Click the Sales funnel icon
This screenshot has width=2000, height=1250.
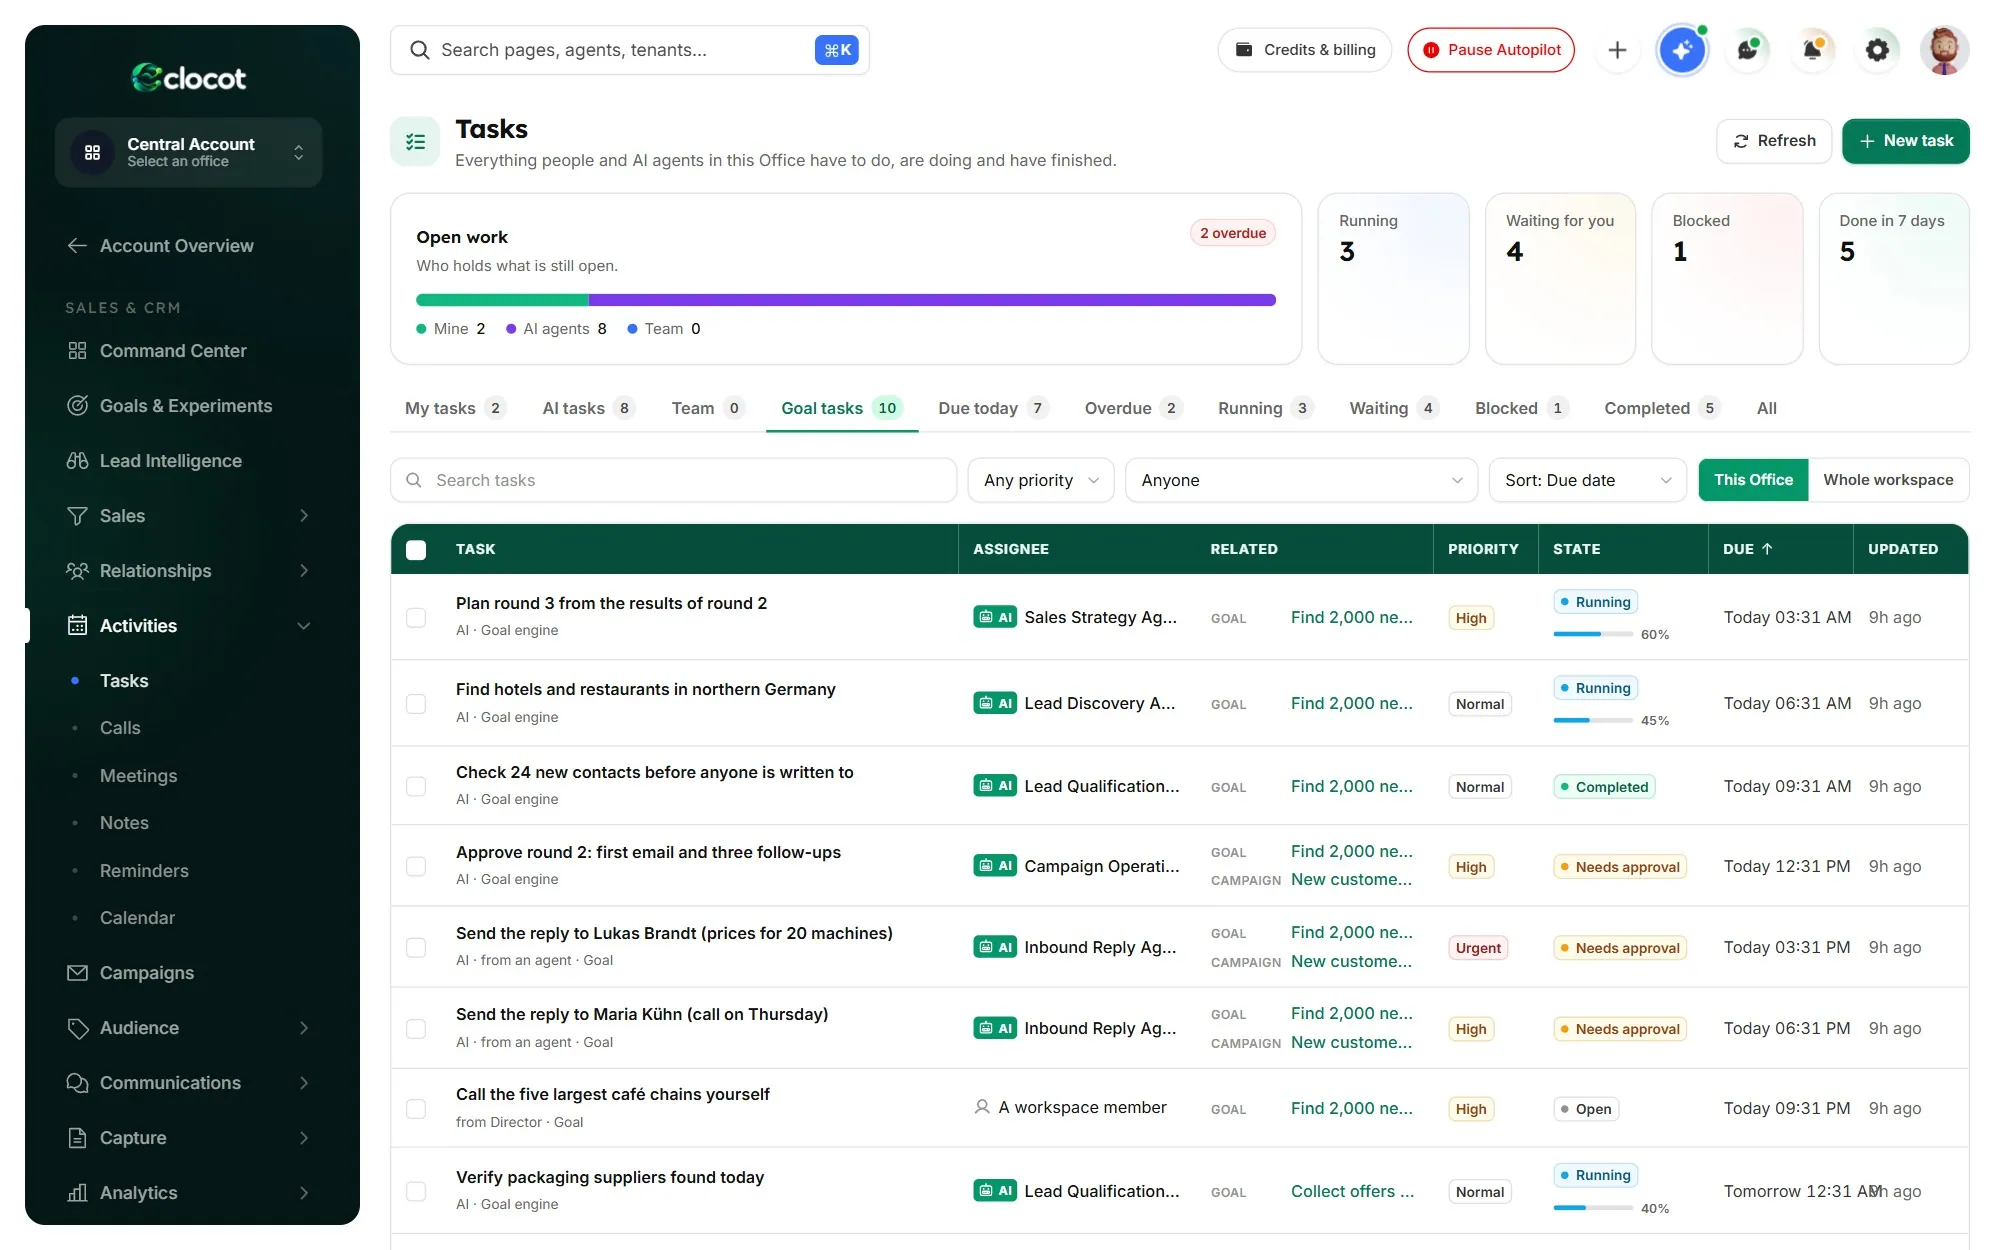[77, 516]
